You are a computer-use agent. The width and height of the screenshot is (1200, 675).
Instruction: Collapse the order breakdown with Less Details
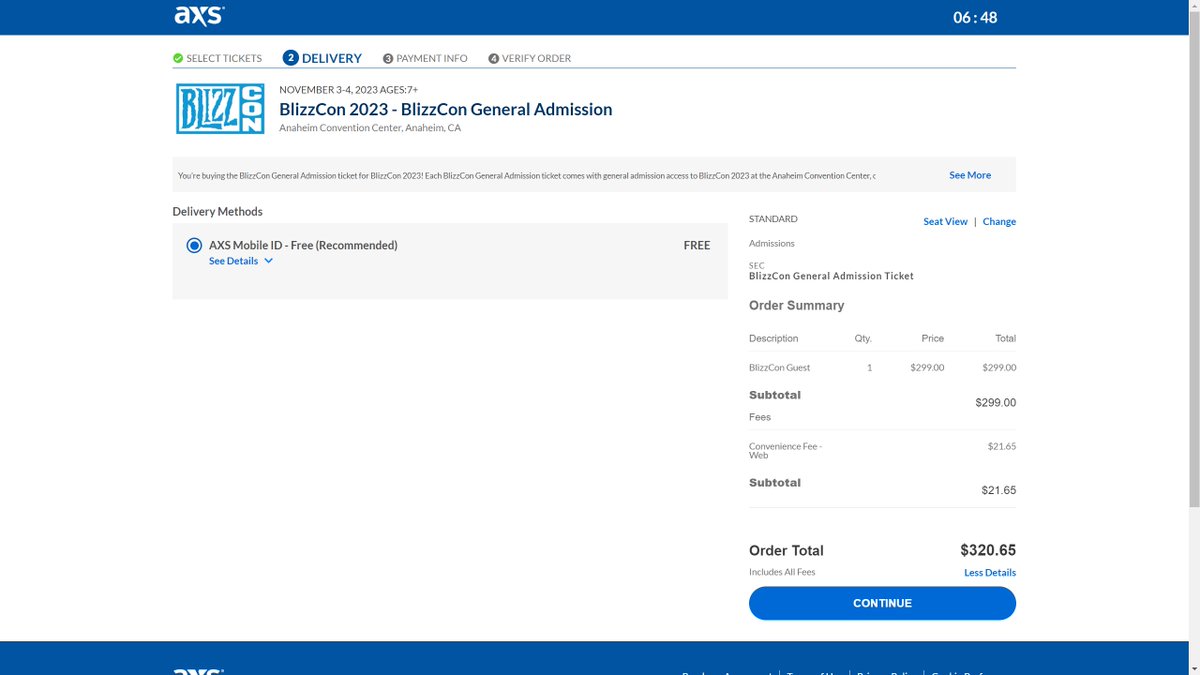pyautogui.click(x=990, y=573)
